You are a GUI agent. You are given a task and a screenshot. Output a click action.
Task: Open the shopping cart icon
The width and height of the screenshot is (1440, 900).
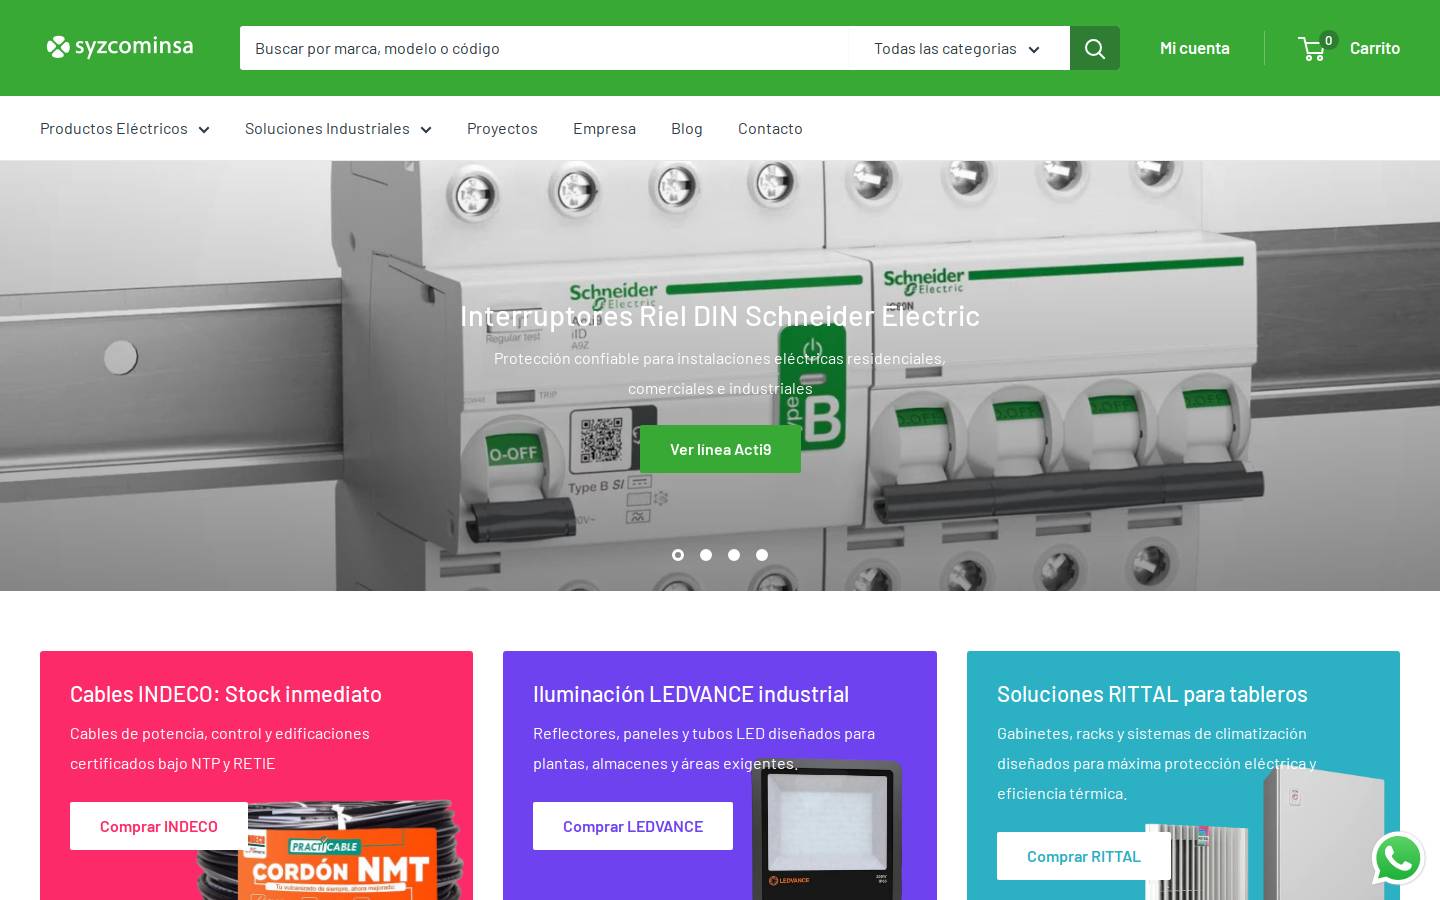1313,48
